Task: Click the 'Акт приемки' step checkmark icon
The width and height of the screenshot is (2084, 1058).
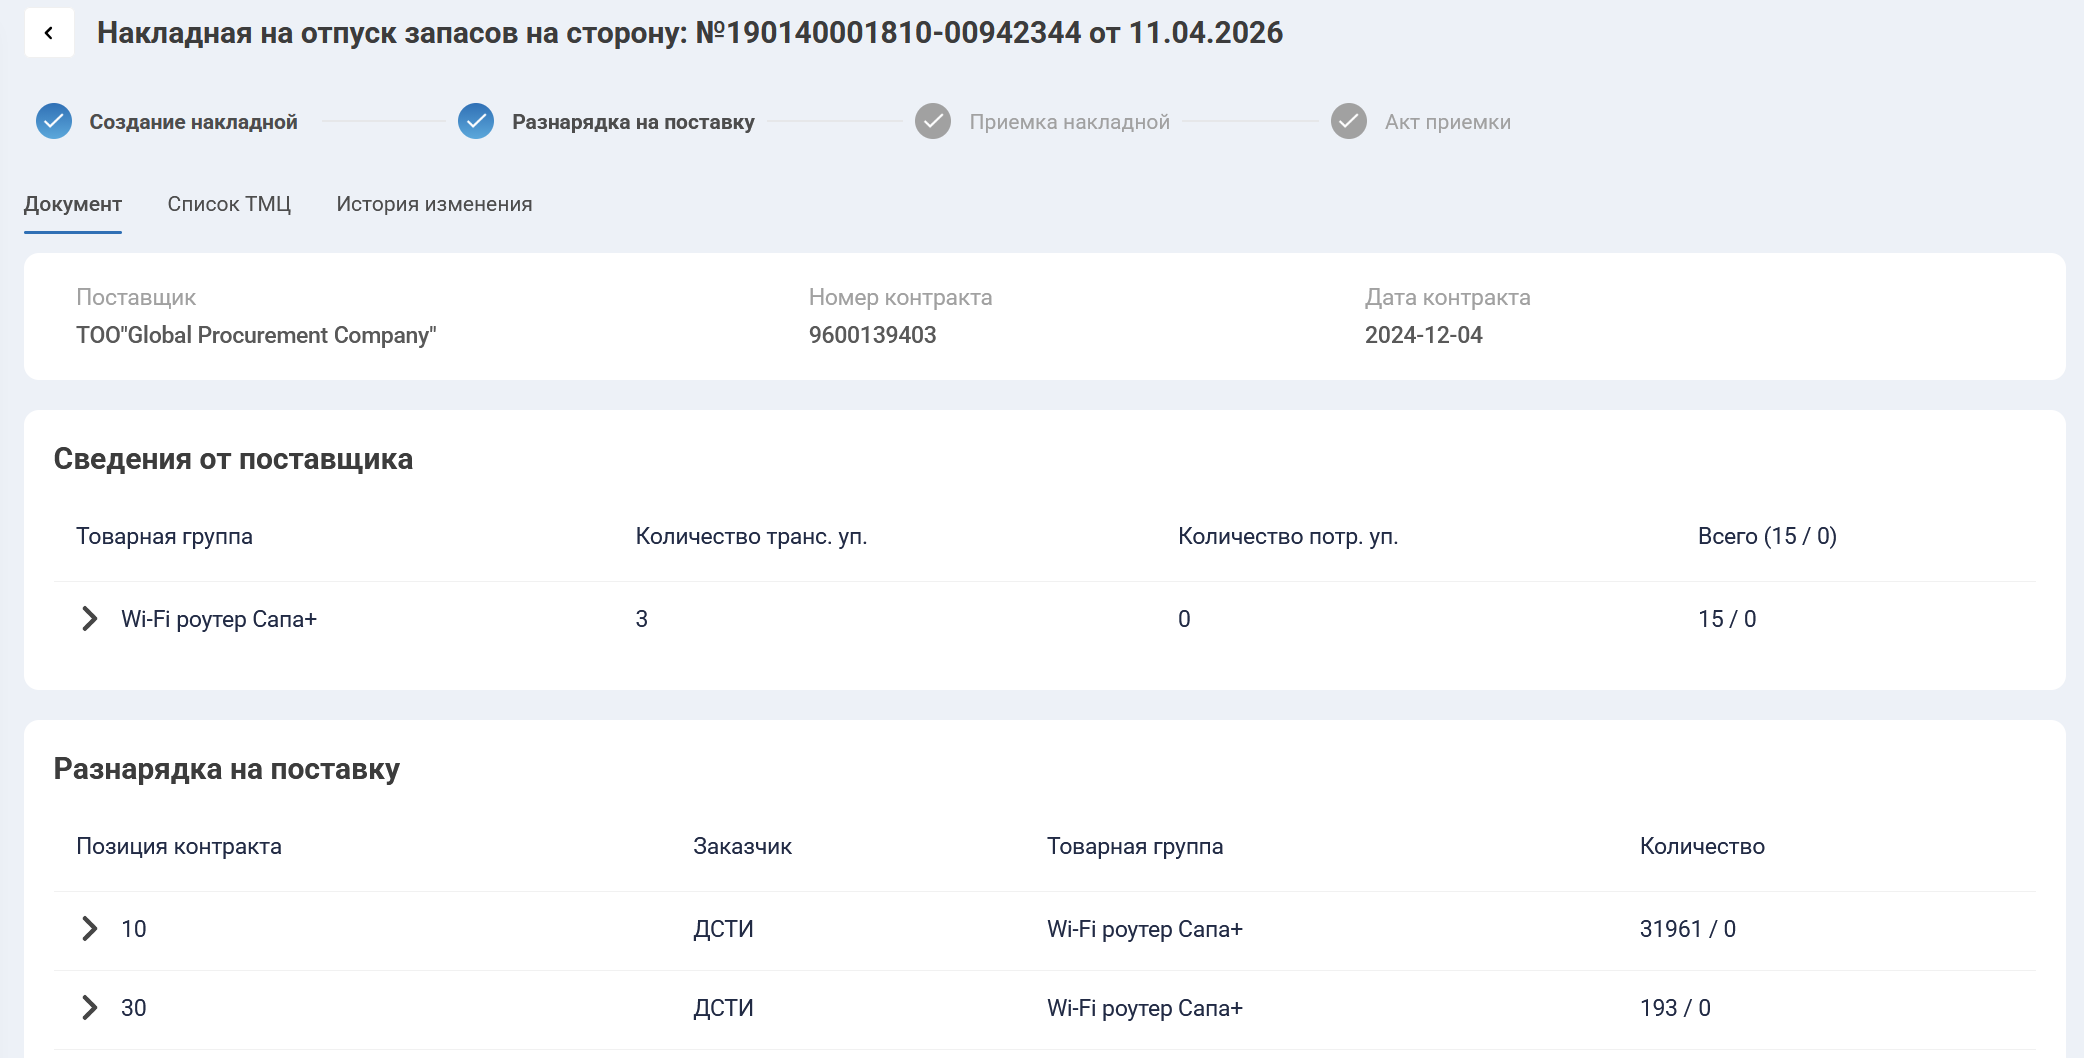Action: 1349,121
